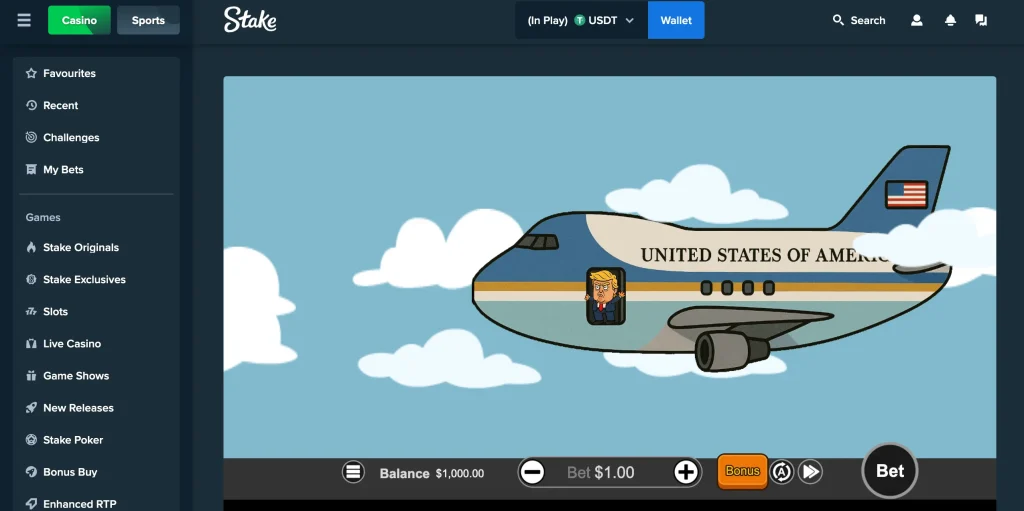This screenshot has width=1024, height=511.
Task: Open the game menu icon beside Balance
Action: (x=353, y=471)
